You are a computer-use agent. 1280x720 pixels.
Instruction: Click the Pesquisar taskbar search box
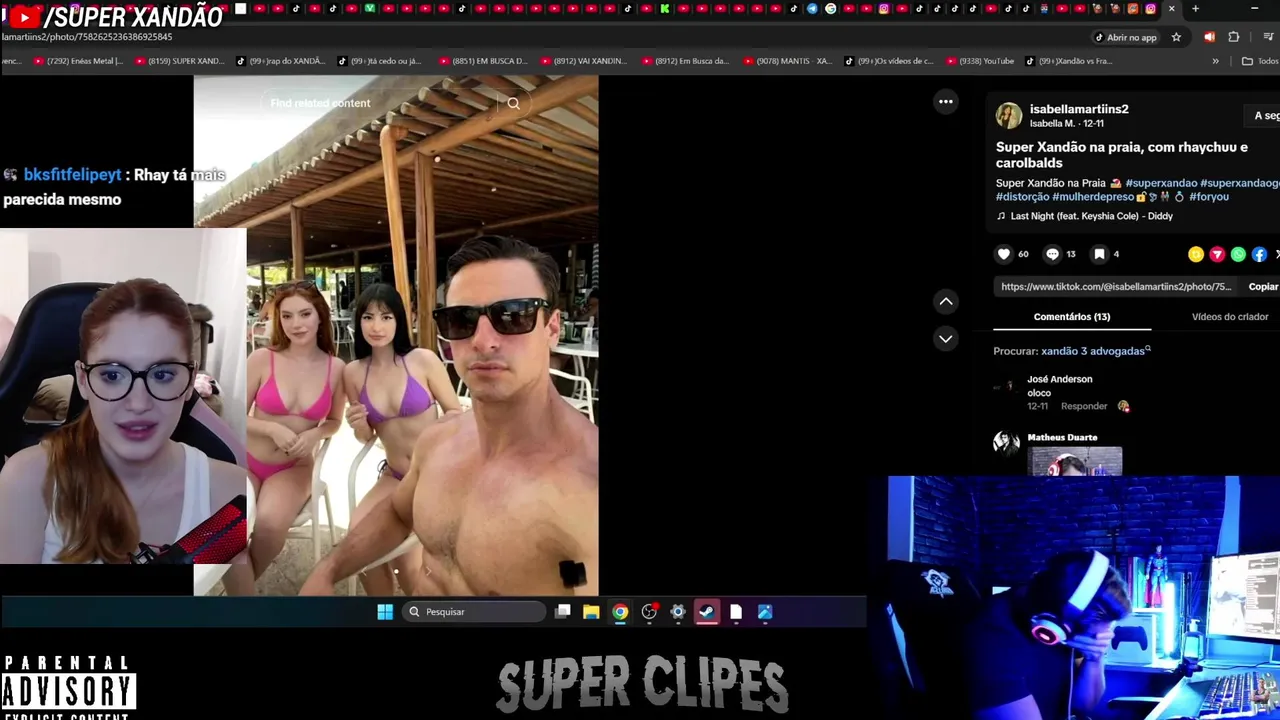pos(474,612)
